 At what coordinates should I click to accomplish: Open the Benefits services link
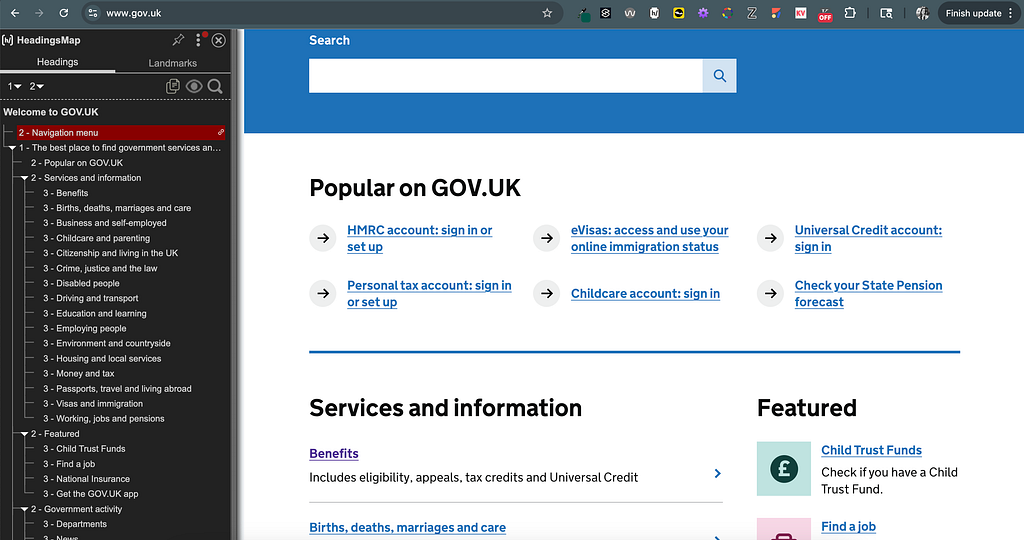tap(334, 453)
